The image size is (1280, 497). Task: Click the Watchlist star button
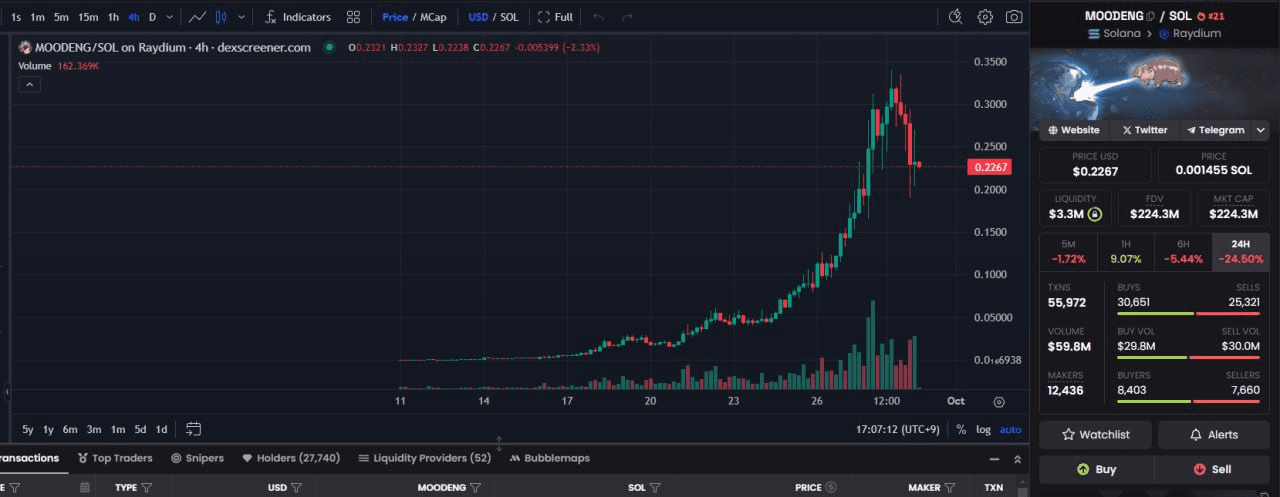(x=1095, y=435)
